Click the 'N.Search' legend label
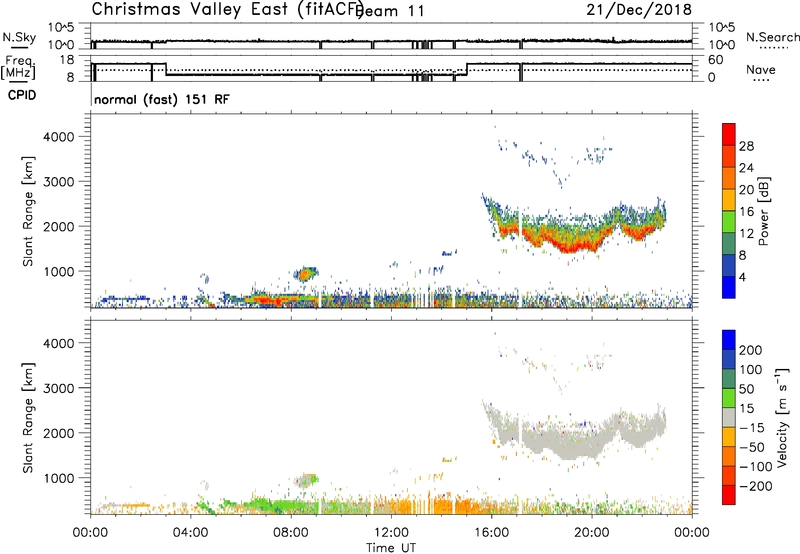Screen dimensions: 800x554 tap(772, 37)
